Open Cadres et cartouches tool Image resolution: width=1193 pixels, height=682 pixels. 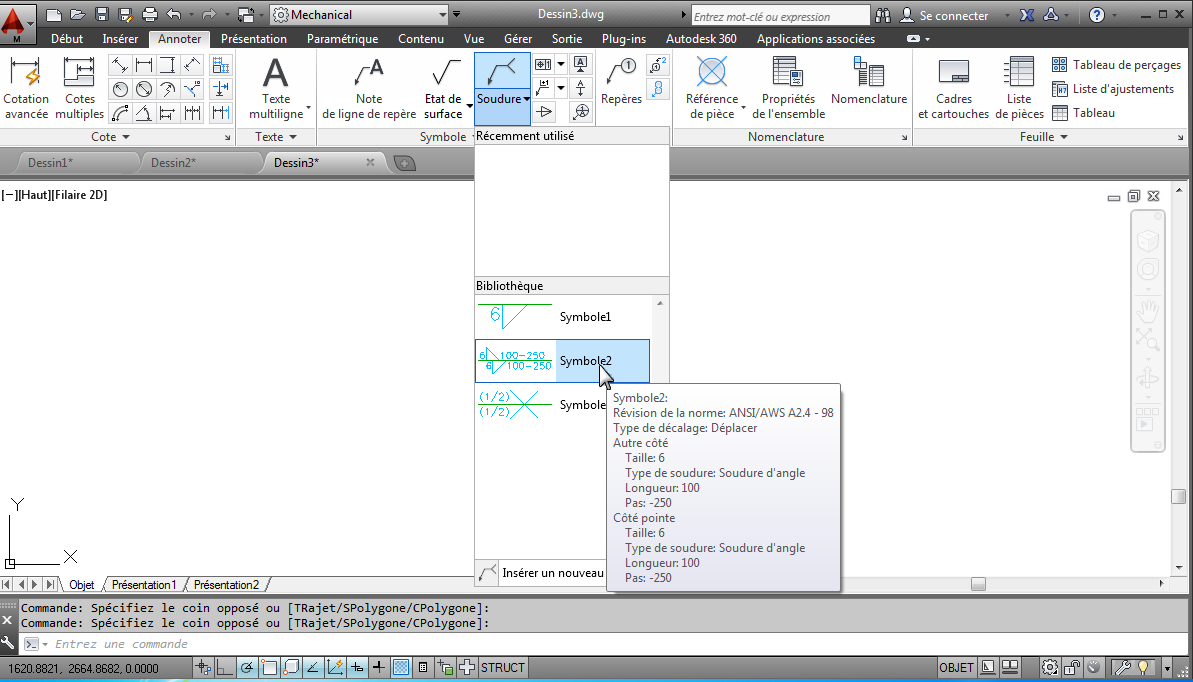(x=953, y=88)
